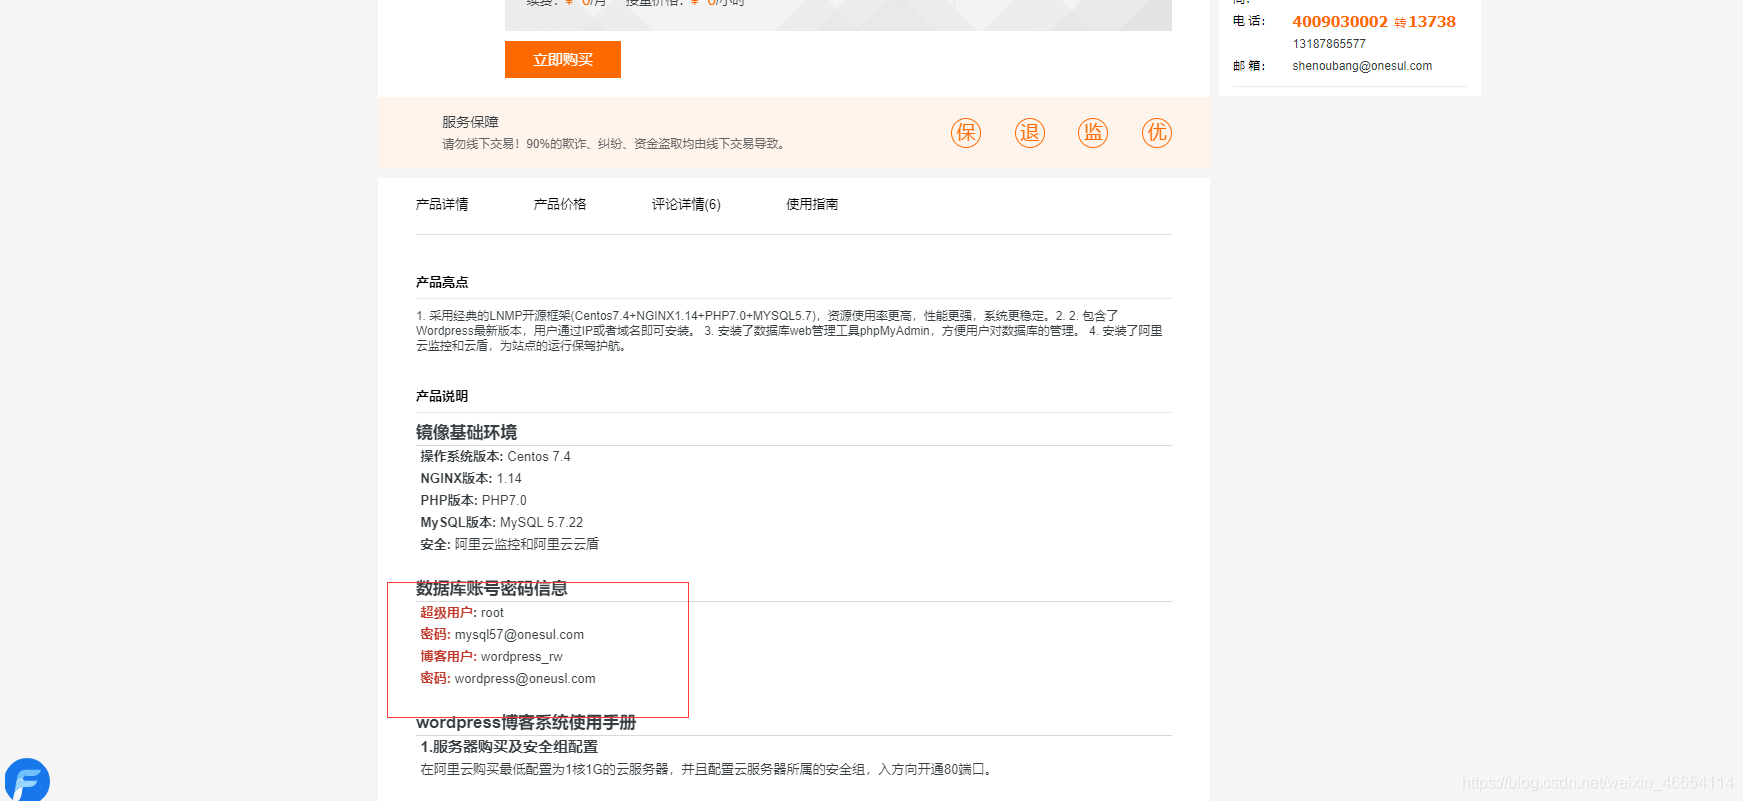Click the 博客用户: wordpress_rw line
1743x801 pixels.
(x=491, y=656)
